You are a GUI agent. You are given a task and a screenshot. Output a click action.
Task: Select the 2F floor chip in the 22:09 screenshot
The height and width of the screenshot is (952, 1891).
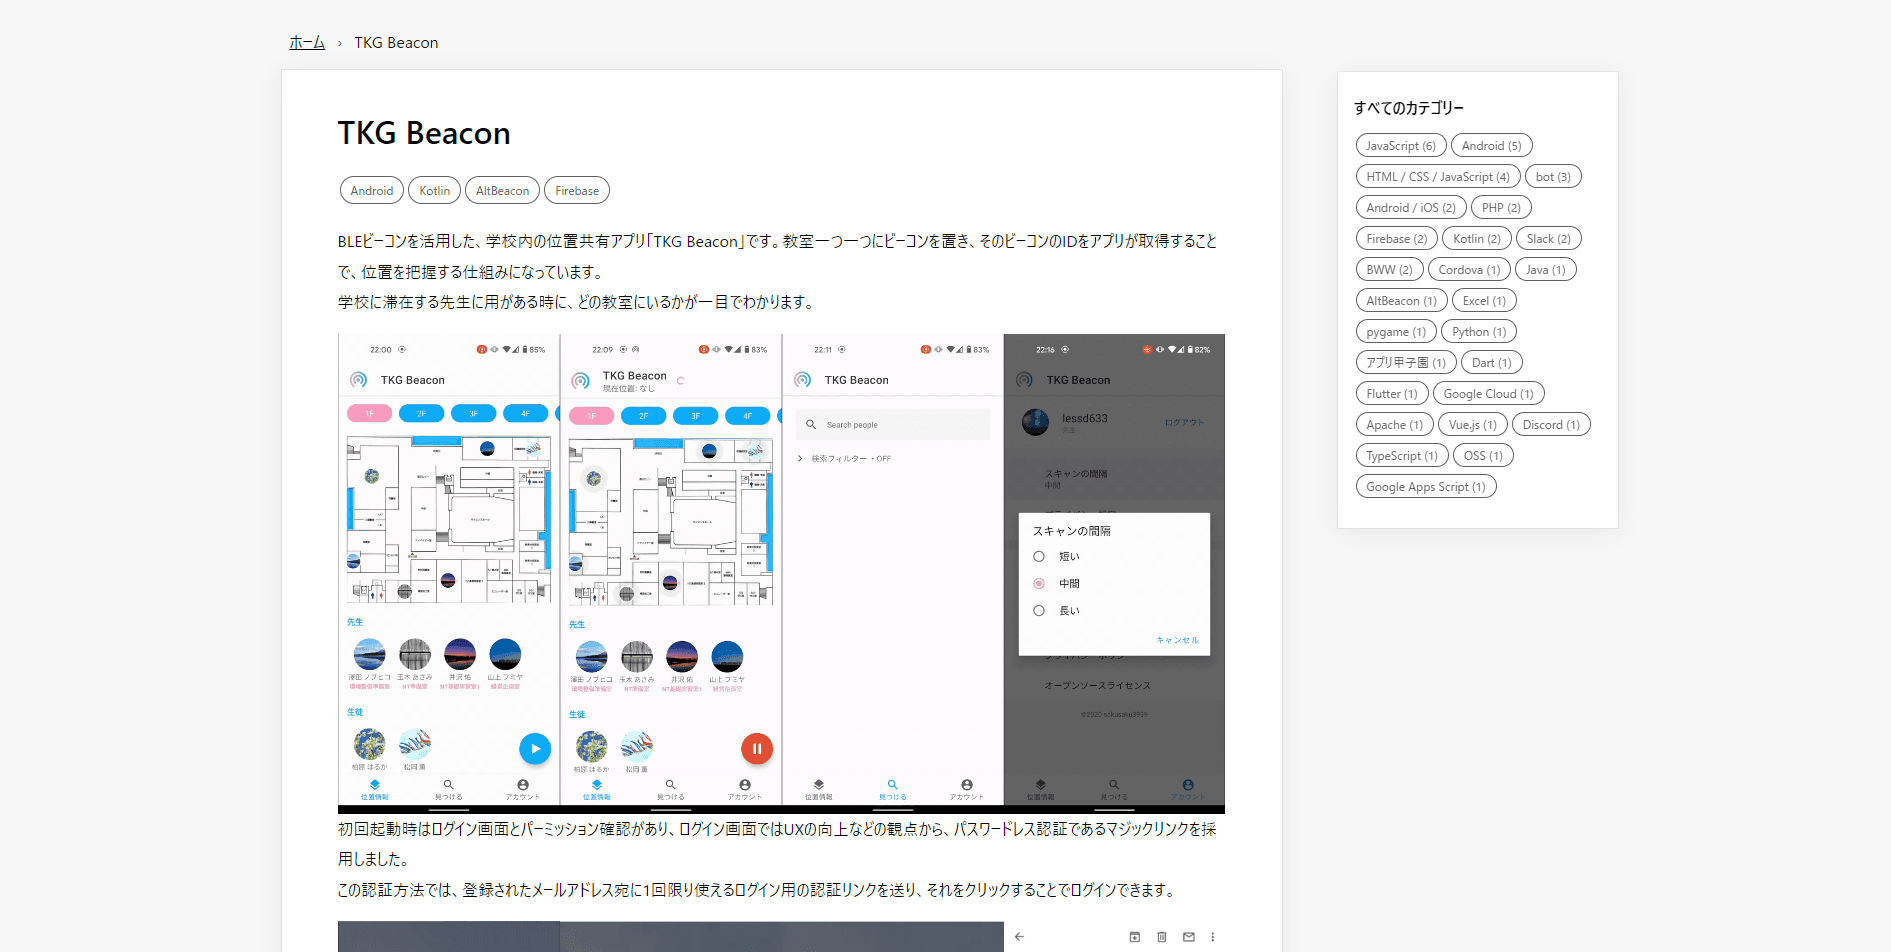coord(643,416)
